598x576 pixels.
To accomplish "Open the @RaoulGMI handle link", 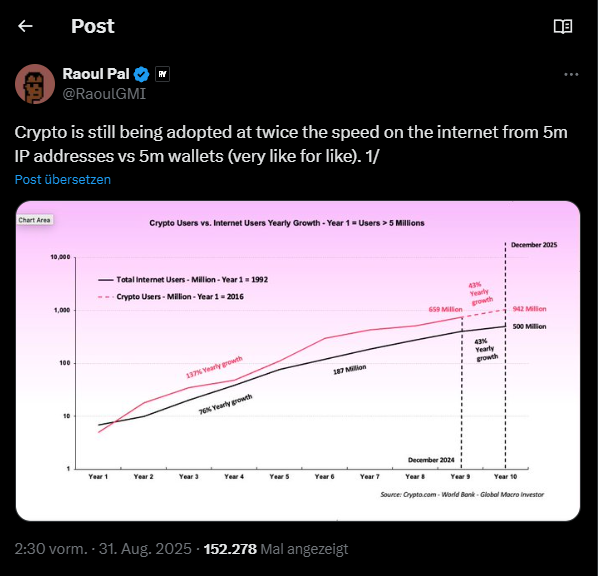I will [104, 94].
